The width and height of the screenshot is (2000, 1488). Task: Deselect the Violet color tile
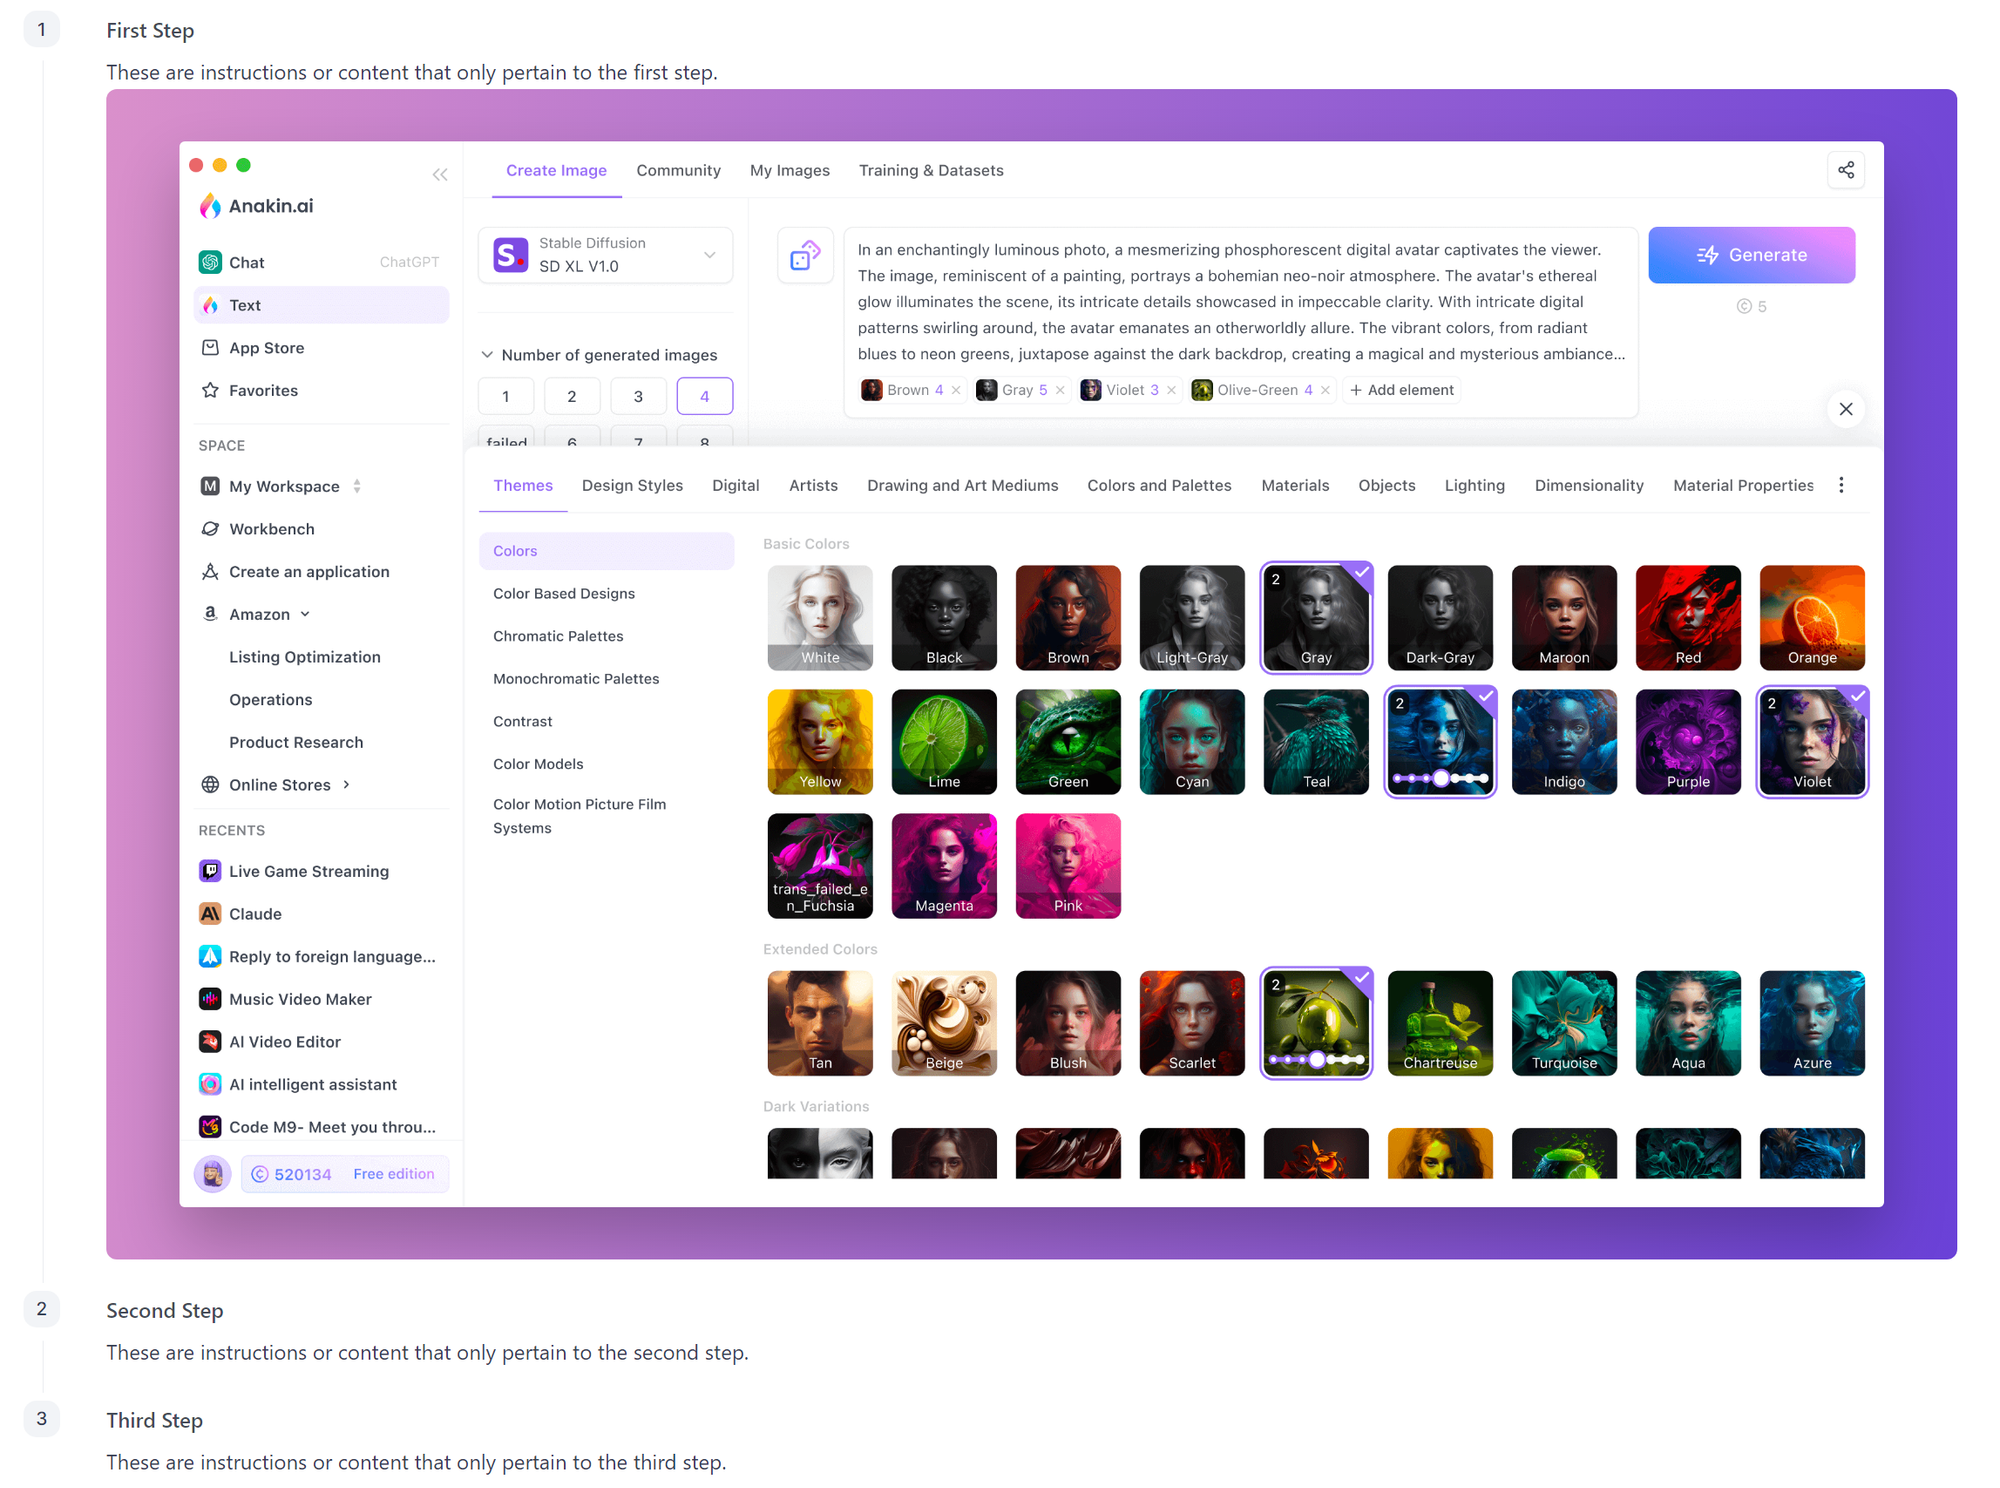[1812, 742]
